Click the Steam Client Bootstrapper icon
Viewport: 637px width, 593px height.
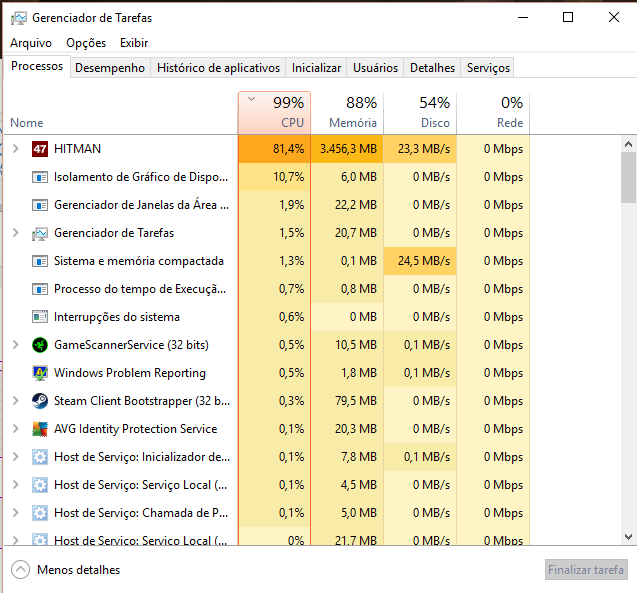pyautogui.click(x=40, y=401)
